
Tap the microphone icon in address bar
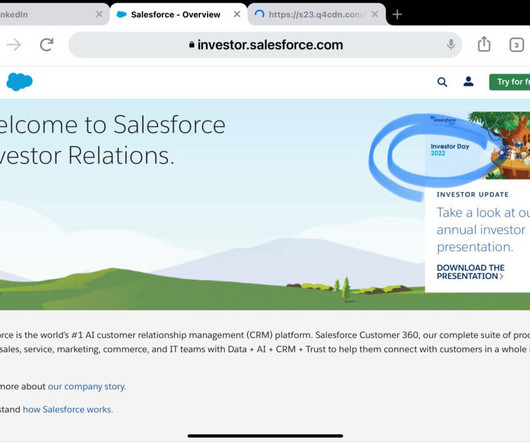coord(451,45)
